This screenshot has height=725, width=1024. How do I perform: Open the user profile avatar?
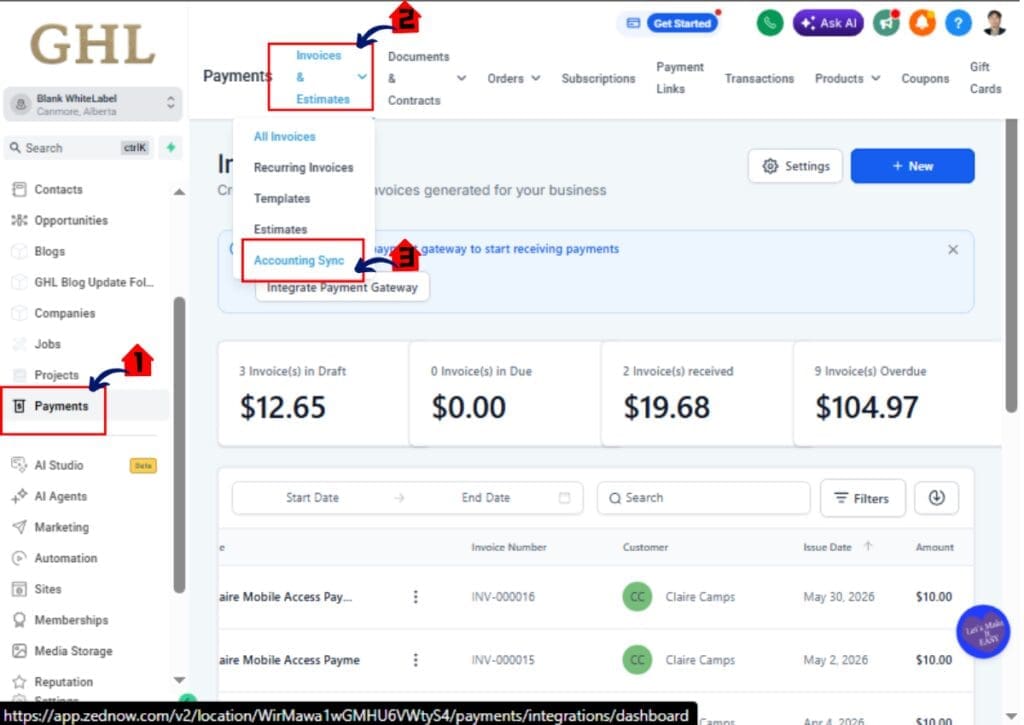point(994,24)
